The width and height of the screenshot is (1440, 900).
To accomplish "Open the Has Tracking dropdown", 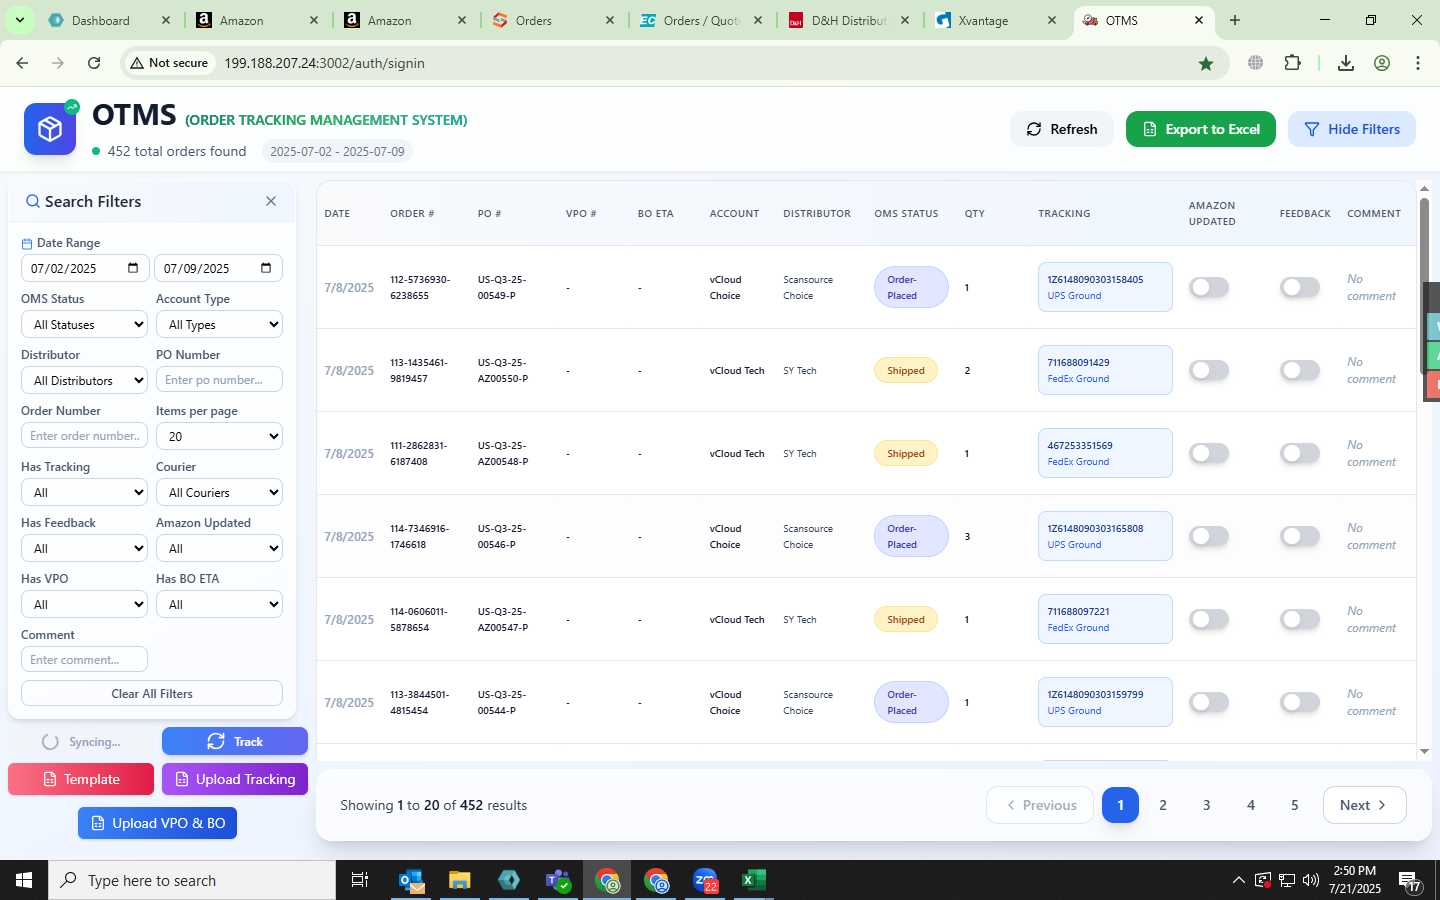I will pyautogui.click(x=84, y=492).
